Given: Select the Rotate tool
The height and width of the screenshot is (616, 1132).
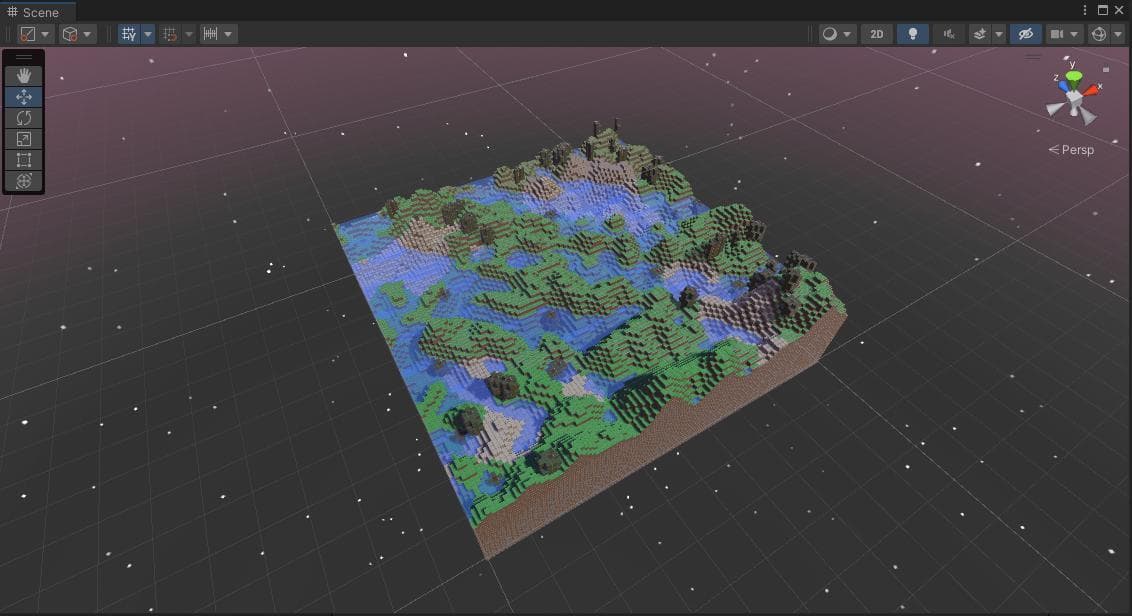Looking at the screenshot, I should pos(24,118).
